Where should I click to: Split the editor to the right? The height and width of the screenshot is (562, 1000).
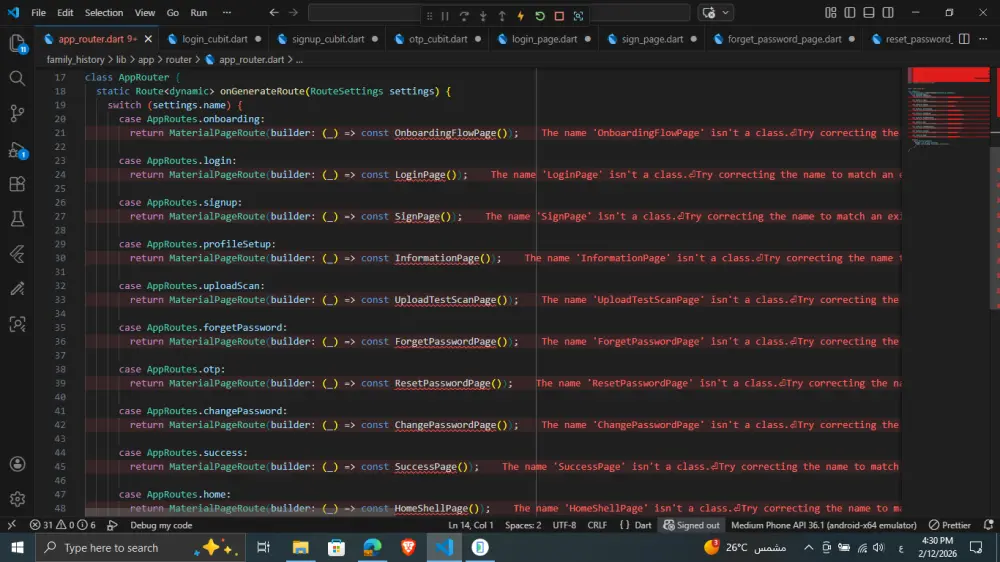click(964, 39)
